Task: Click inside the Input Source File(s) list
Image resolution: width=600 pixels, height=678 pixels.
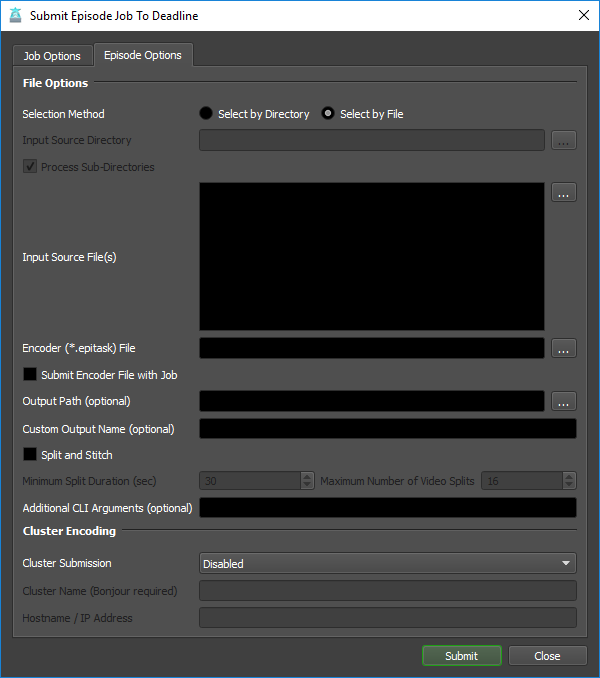Action: [372, 256]
